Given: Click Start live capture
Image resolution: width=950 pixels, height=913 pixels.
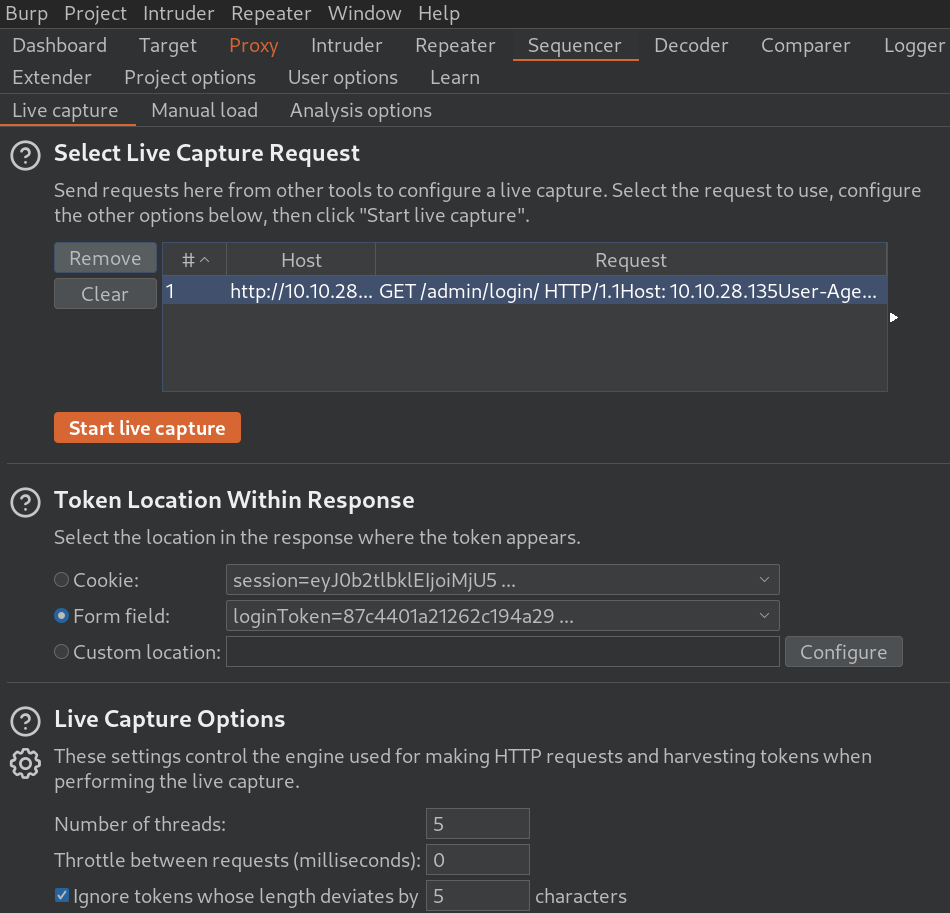Looking at the screenshot, I should pos(147,428).
